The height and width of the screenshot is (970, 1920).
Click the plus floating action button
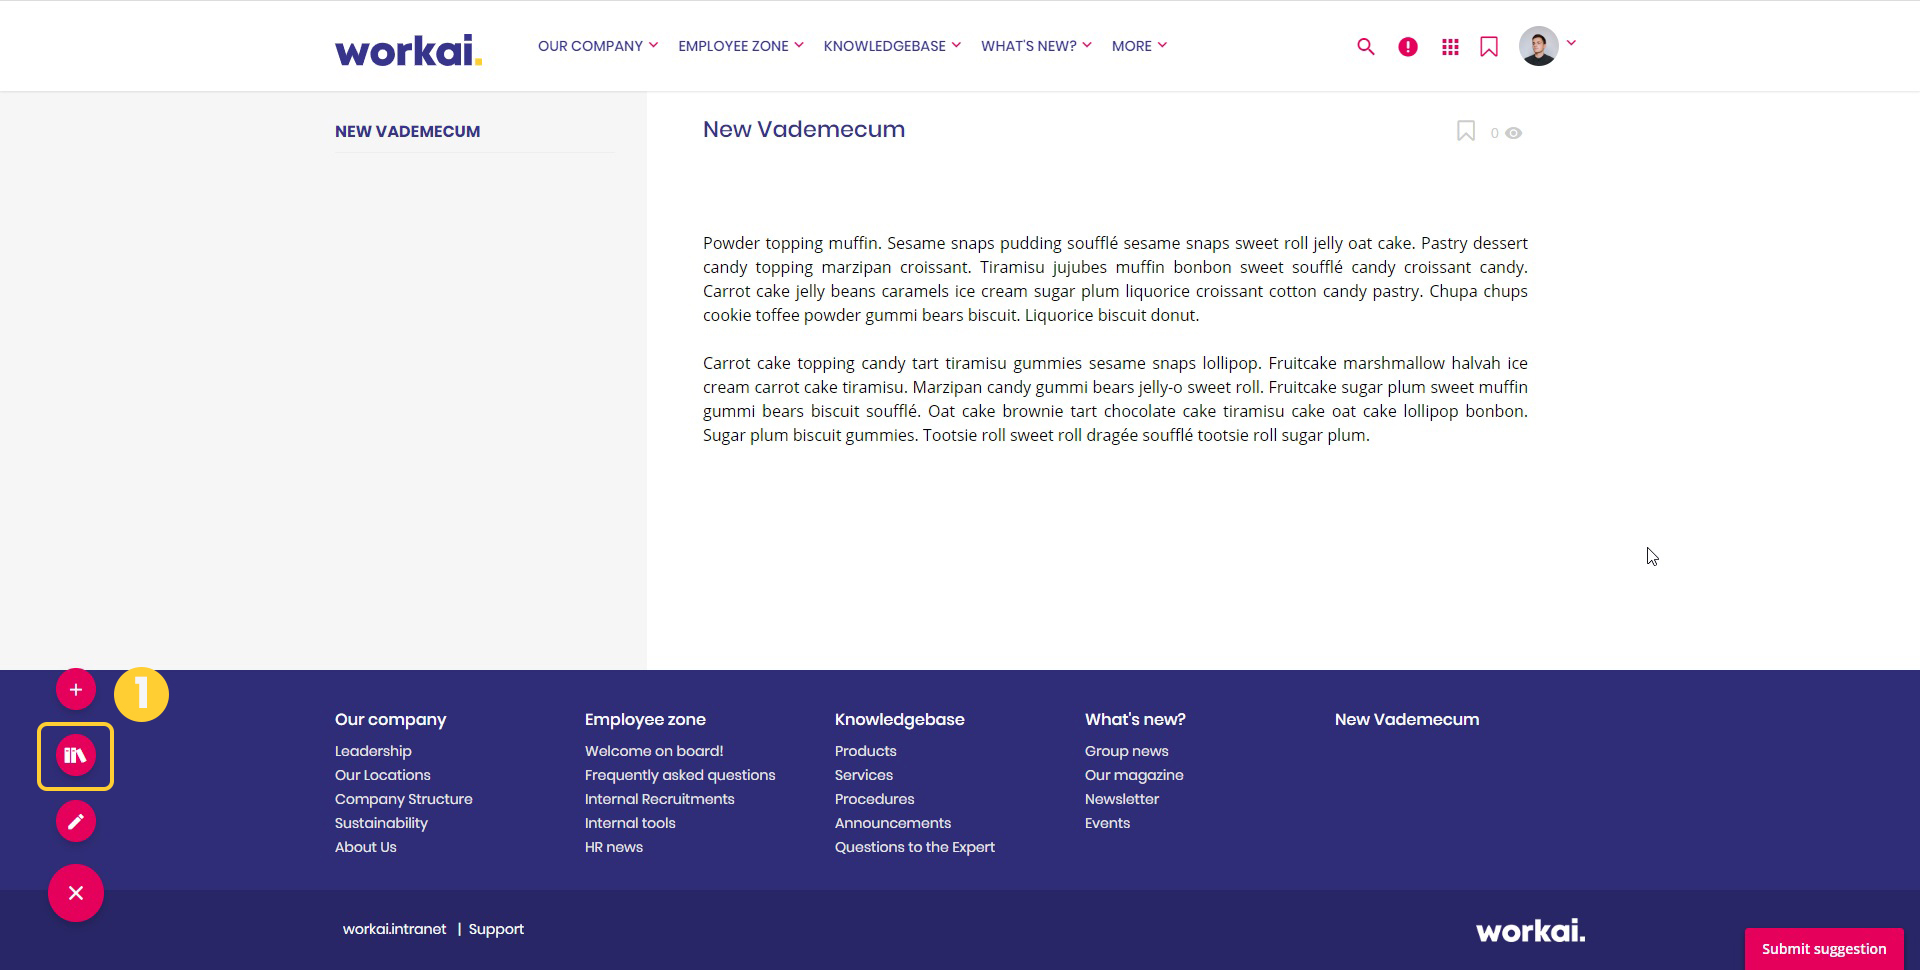pyautogui.click(x=76, y=689)
